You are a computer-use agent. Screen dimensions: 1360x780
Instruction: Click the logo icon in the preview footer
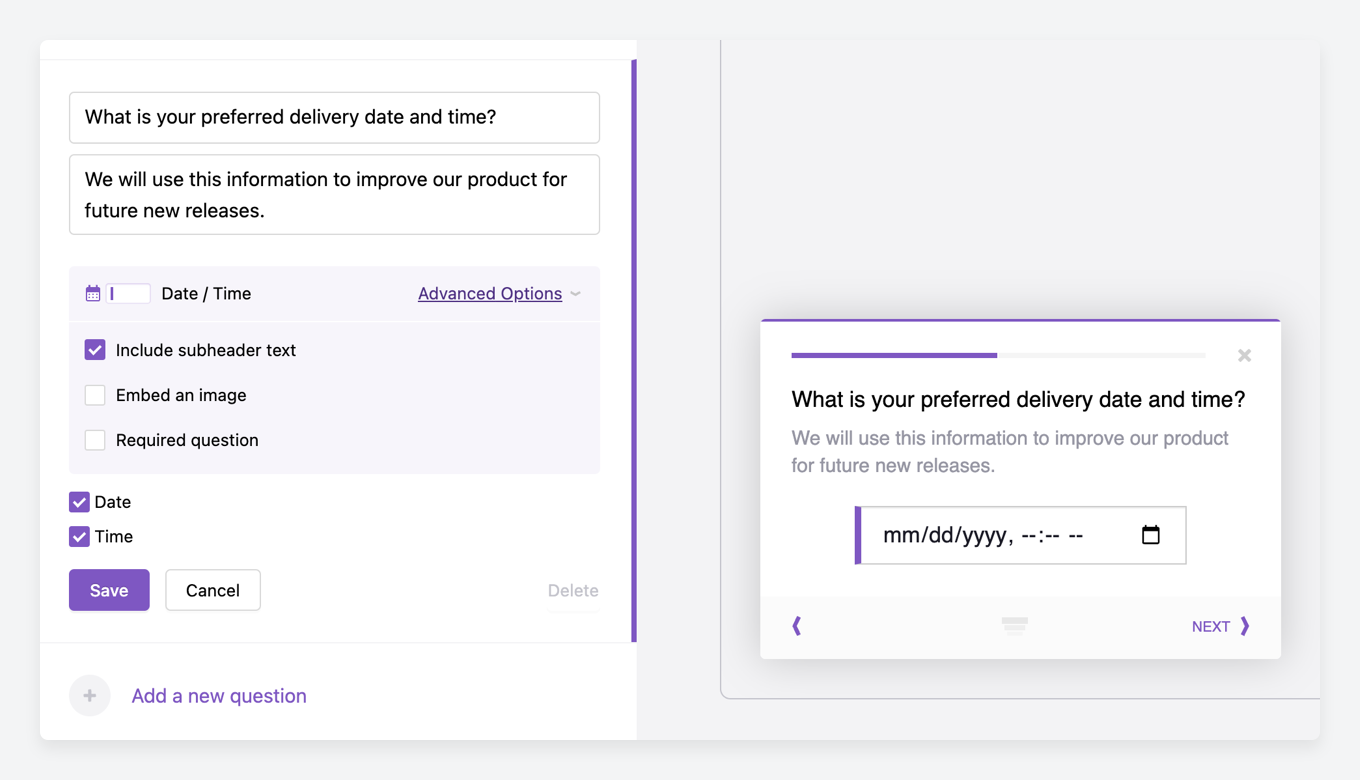point(1015,626)
